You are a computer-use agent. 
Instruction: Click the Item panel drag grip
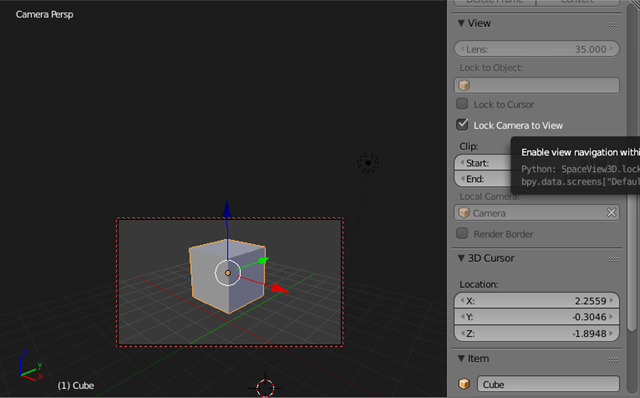coord(613,360)
